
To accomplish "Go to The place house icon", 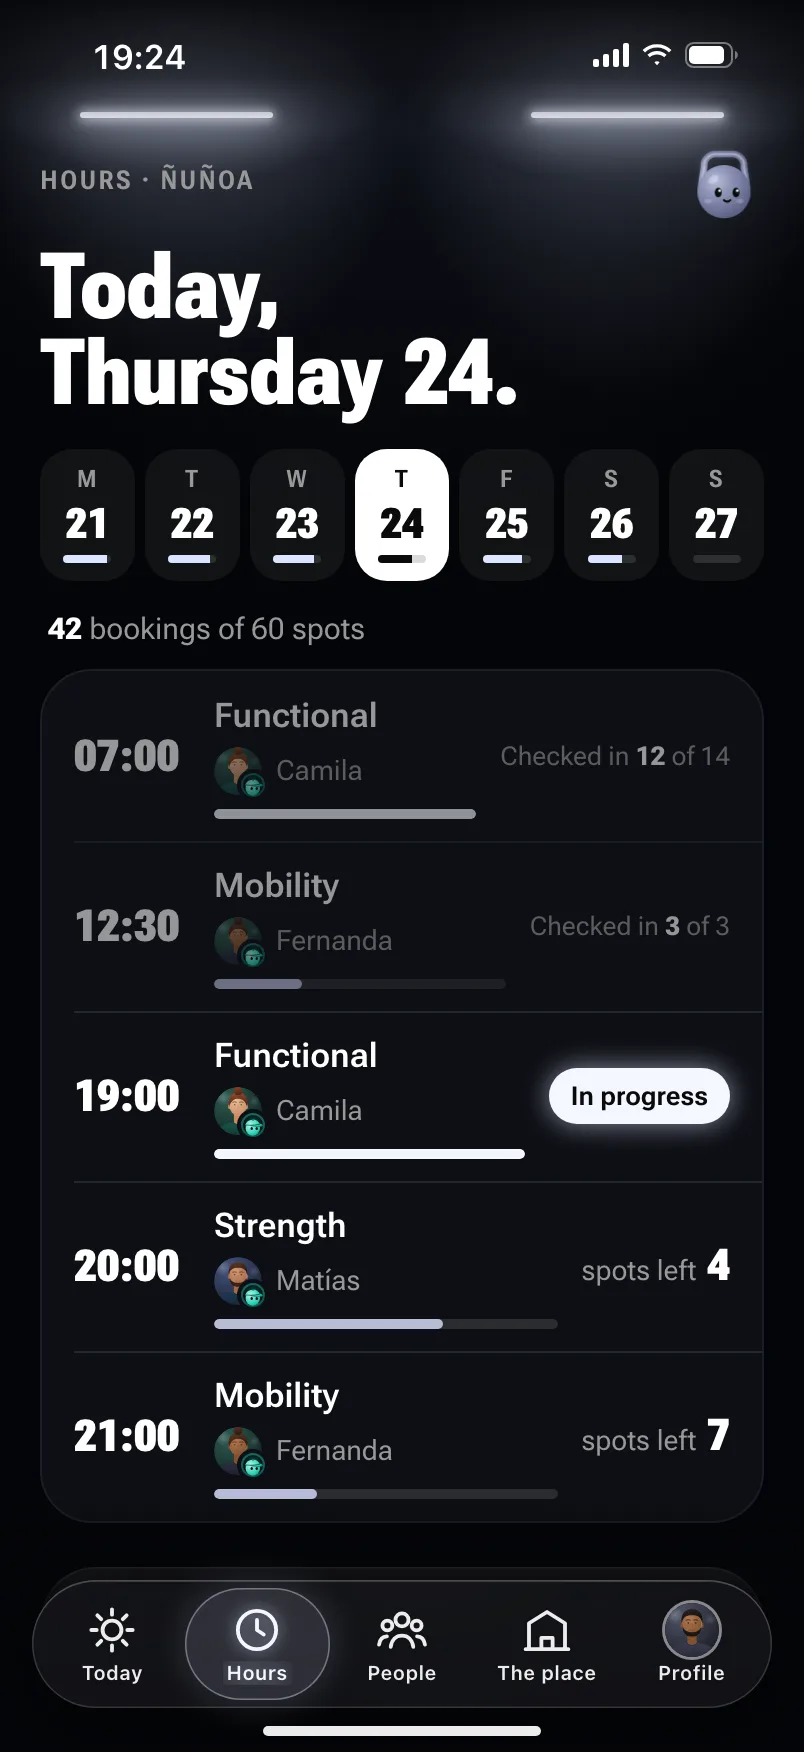I will click(547, 1630).
